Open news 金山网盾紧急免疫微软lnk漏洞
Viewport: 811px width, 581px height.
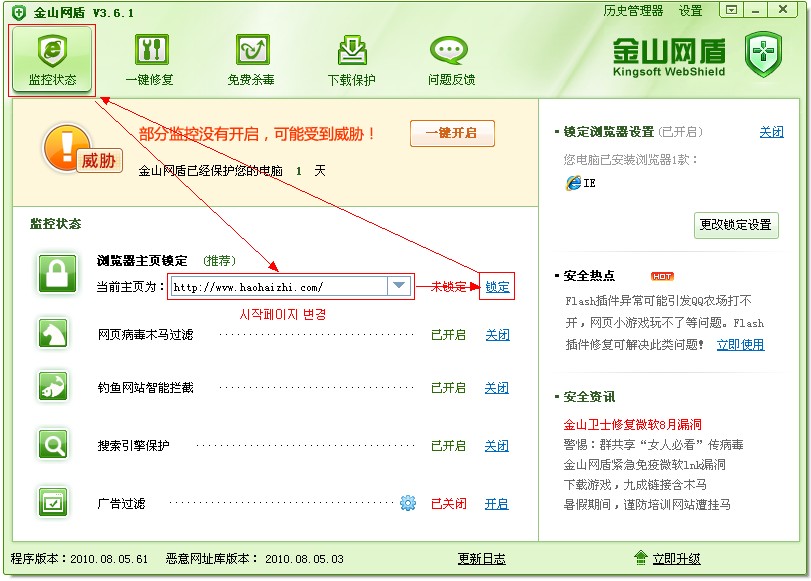(x=644, y=465)
